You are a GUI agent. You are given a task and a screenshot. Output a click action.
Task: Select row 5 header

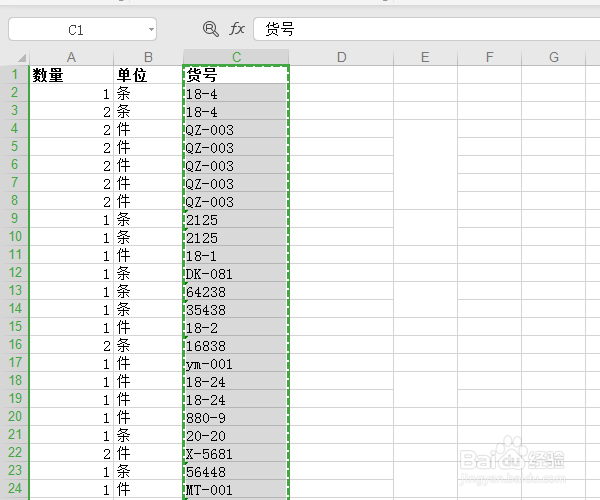[x=15, y=147]
